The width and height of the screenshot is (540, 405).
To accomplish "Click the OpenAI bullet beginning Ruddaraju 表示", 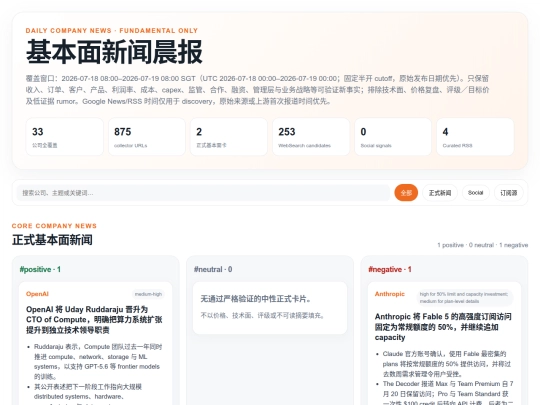I will click(98, 362).
